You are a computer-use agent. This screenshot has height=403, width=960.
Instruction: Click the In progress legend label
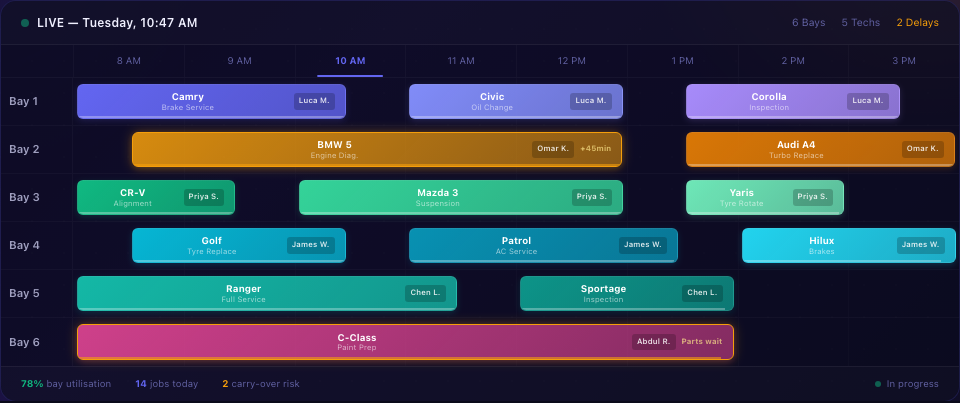912,384
